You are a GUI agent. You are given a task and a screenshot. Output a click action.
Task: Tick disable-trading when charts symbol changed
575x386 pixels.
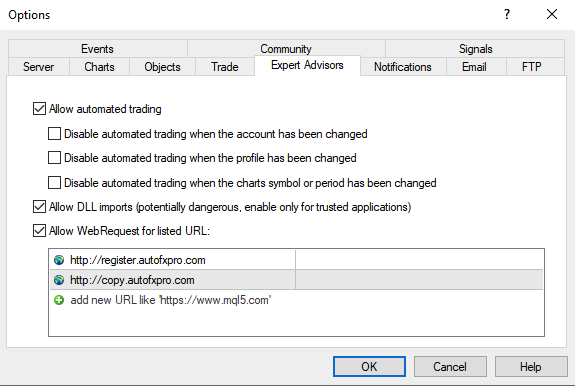coord(54,183)
